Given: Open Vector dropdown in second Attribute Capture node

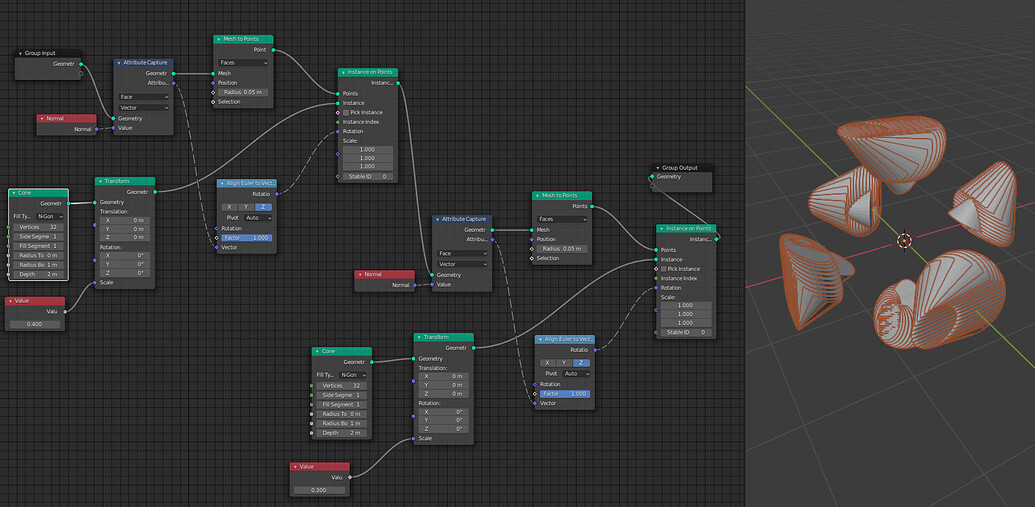Looking at the screenshot, I should pos(462,264).
